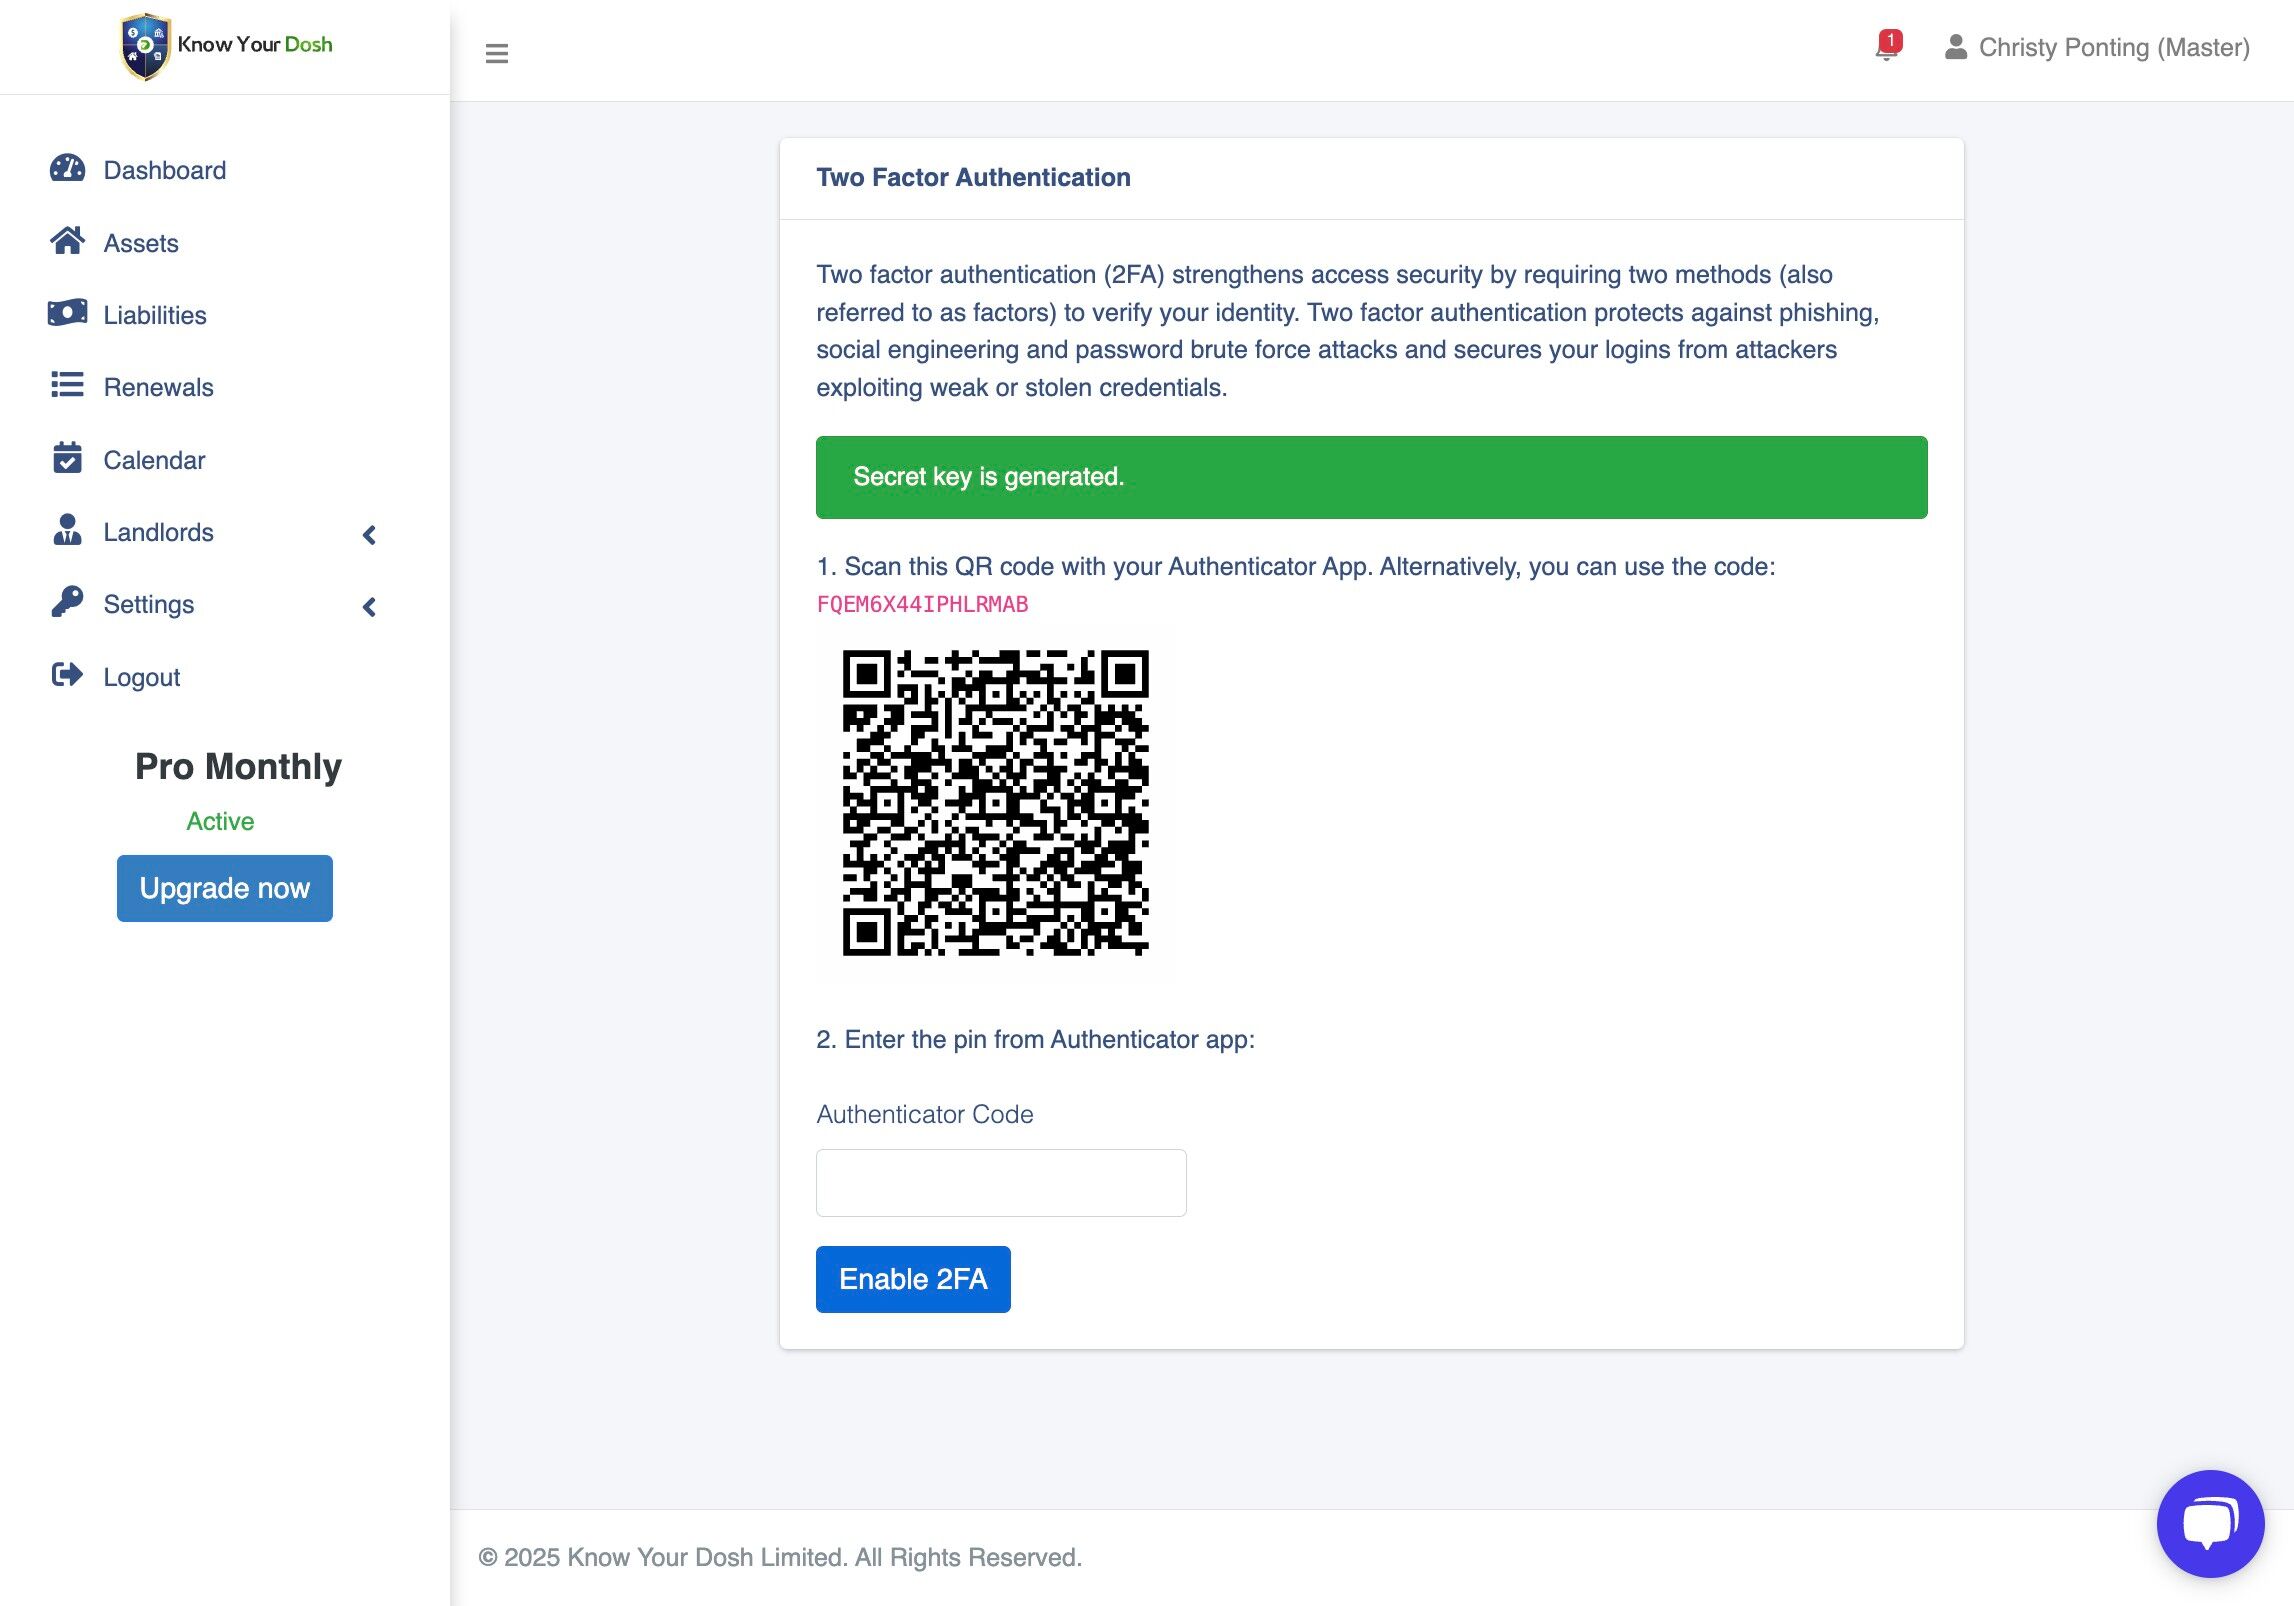2294x1606 pixels.
Task: Click the Calendar check icon
Action: click(x=67, y=459)
